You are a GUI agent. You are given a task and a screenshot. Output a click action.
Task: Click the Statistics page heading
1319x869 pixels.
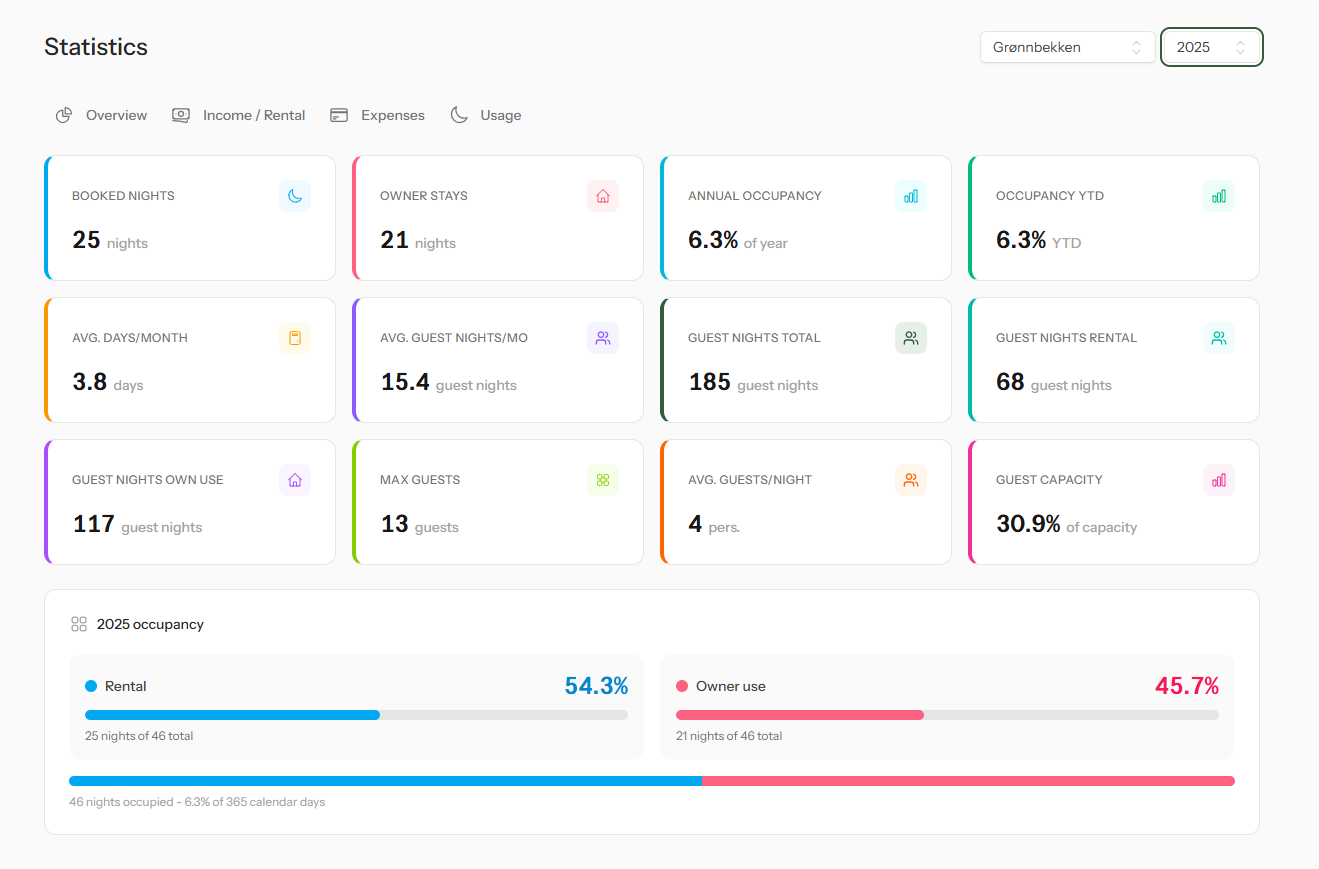96,47
